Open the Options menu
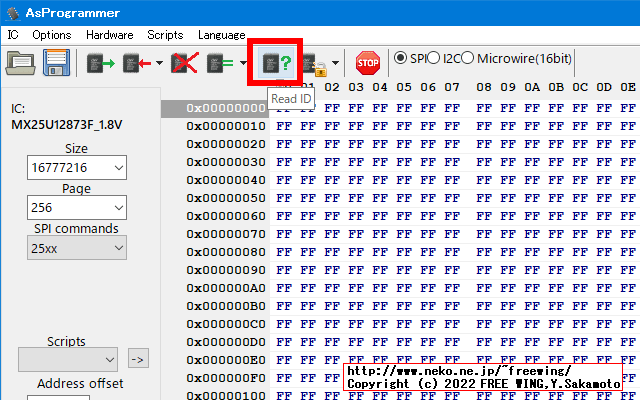Viewport: 640px width, 400px height. pos(51,35)
